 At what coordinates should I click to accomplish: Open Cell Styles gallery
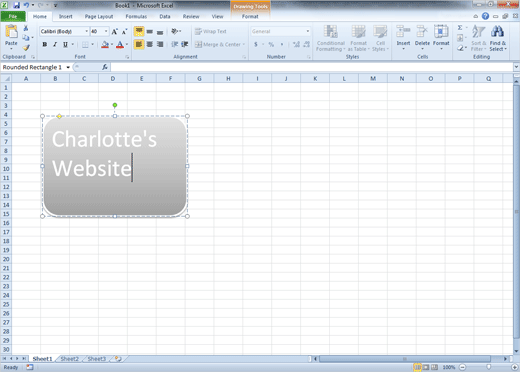click(x=380, y=38)
